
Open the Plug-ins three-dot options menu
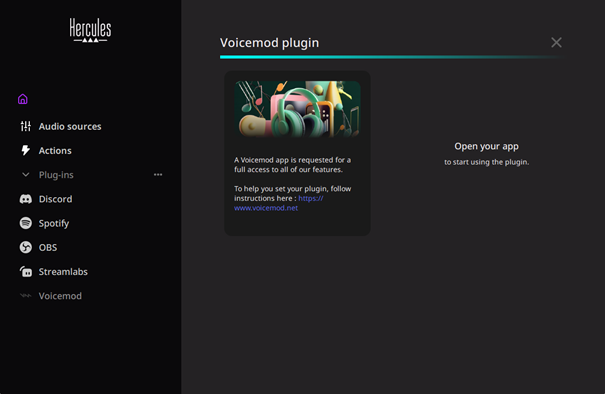[x=158, y=174]
